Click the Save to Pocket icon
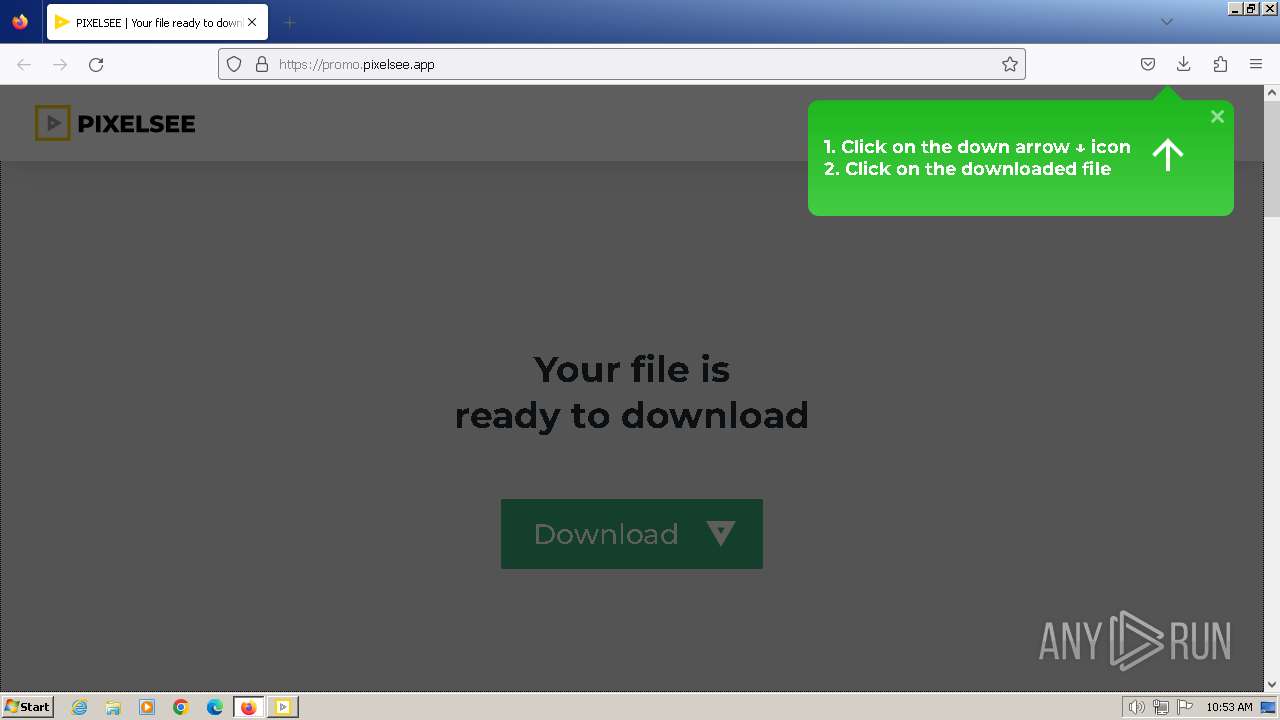 [x=1148, y=64]
